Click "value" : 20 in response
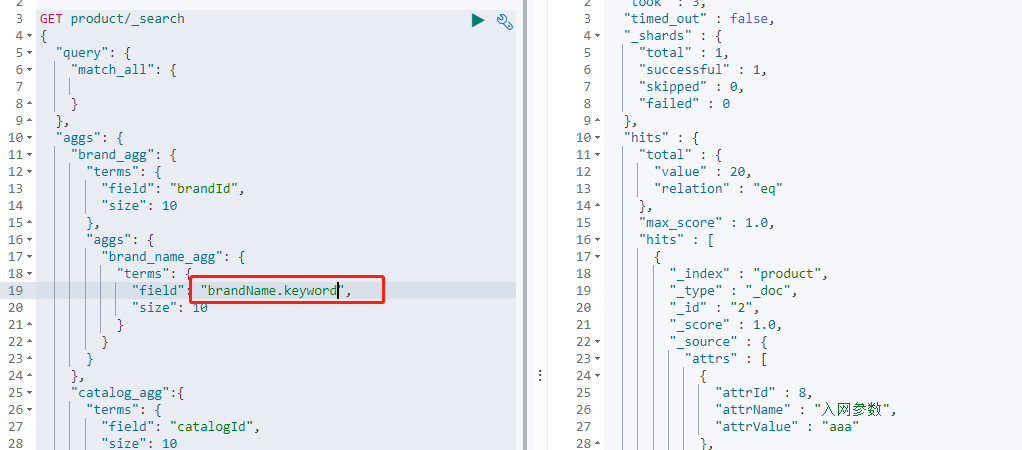 [703, 172]
